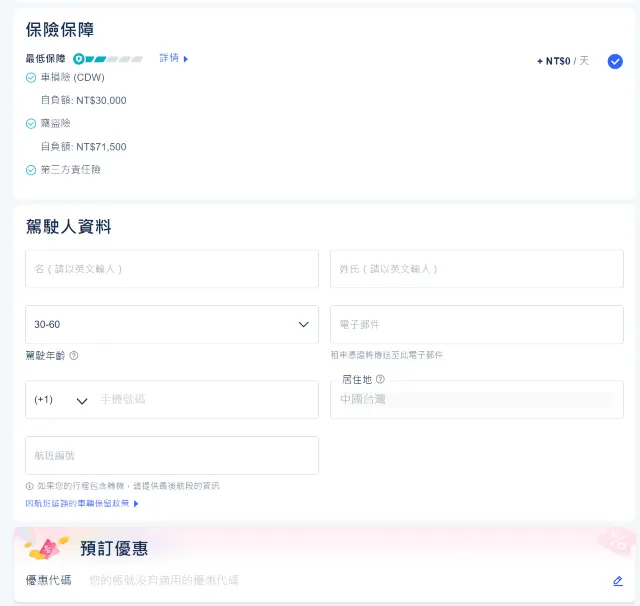This screenshot has height=606, width=640.
Task: Click the checkmark icon beside 第三方責任險
Action: coord(31,170)
